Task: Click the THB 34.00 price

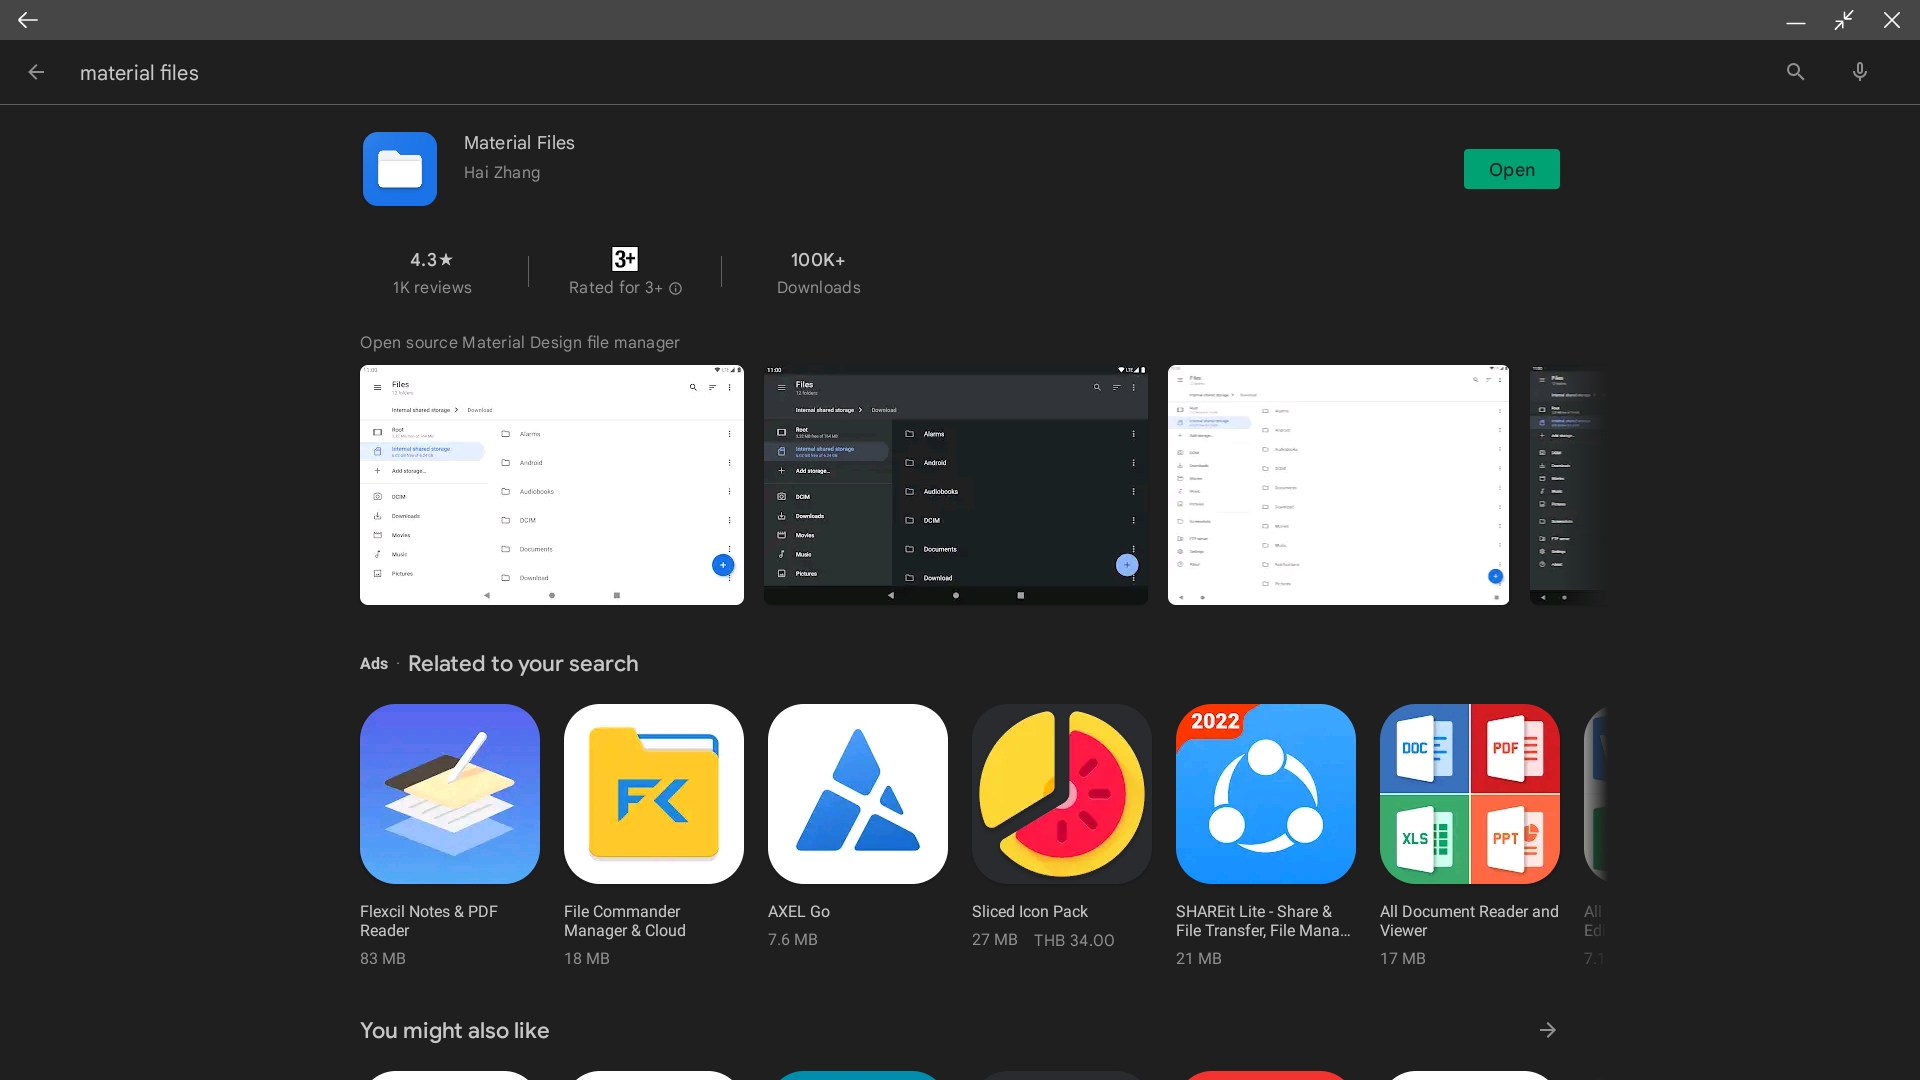Action: (1074, 940)
